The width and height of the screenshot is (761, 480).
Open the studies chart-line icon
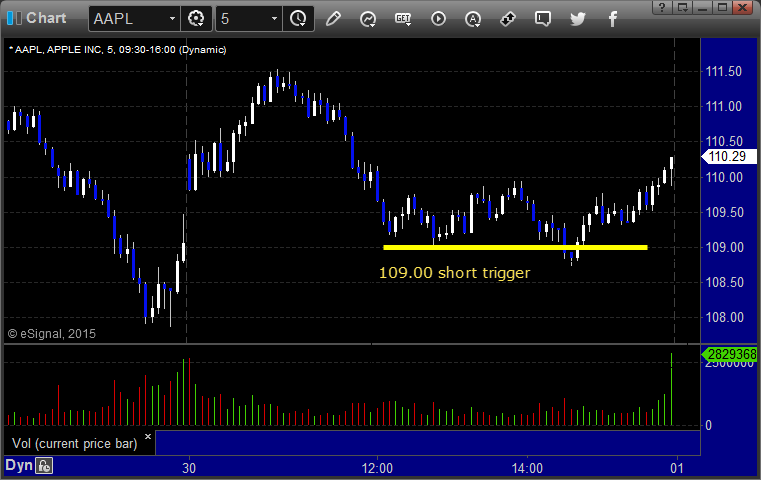pyautogui.click(x=368, y=19)
